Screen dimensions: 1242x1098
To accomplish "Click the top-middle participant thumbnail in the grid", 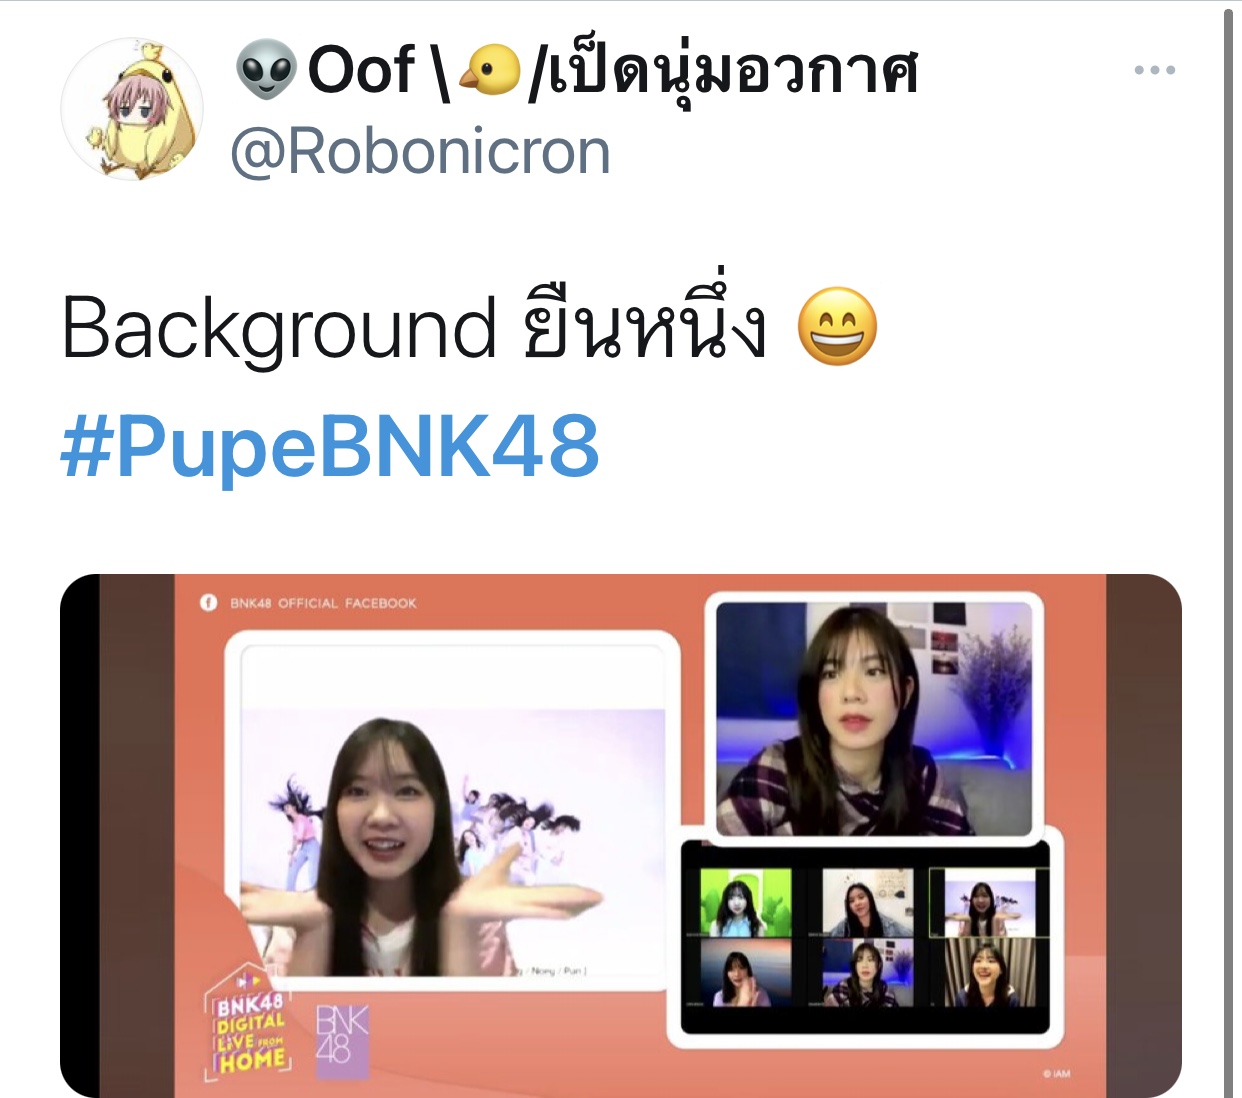I will click(867, 902).
